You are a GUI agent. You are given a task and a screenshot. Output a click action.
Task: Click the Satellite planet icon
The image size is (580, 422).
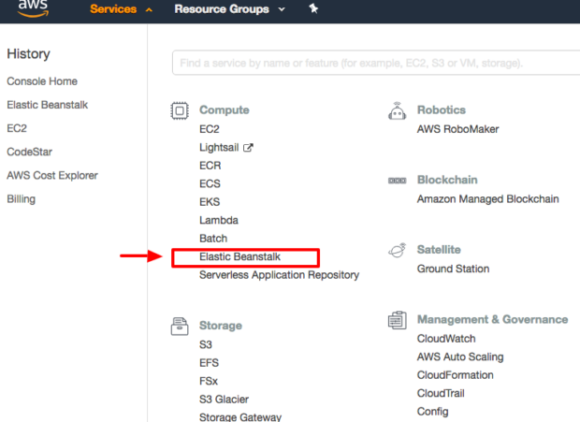click(397, 250)
